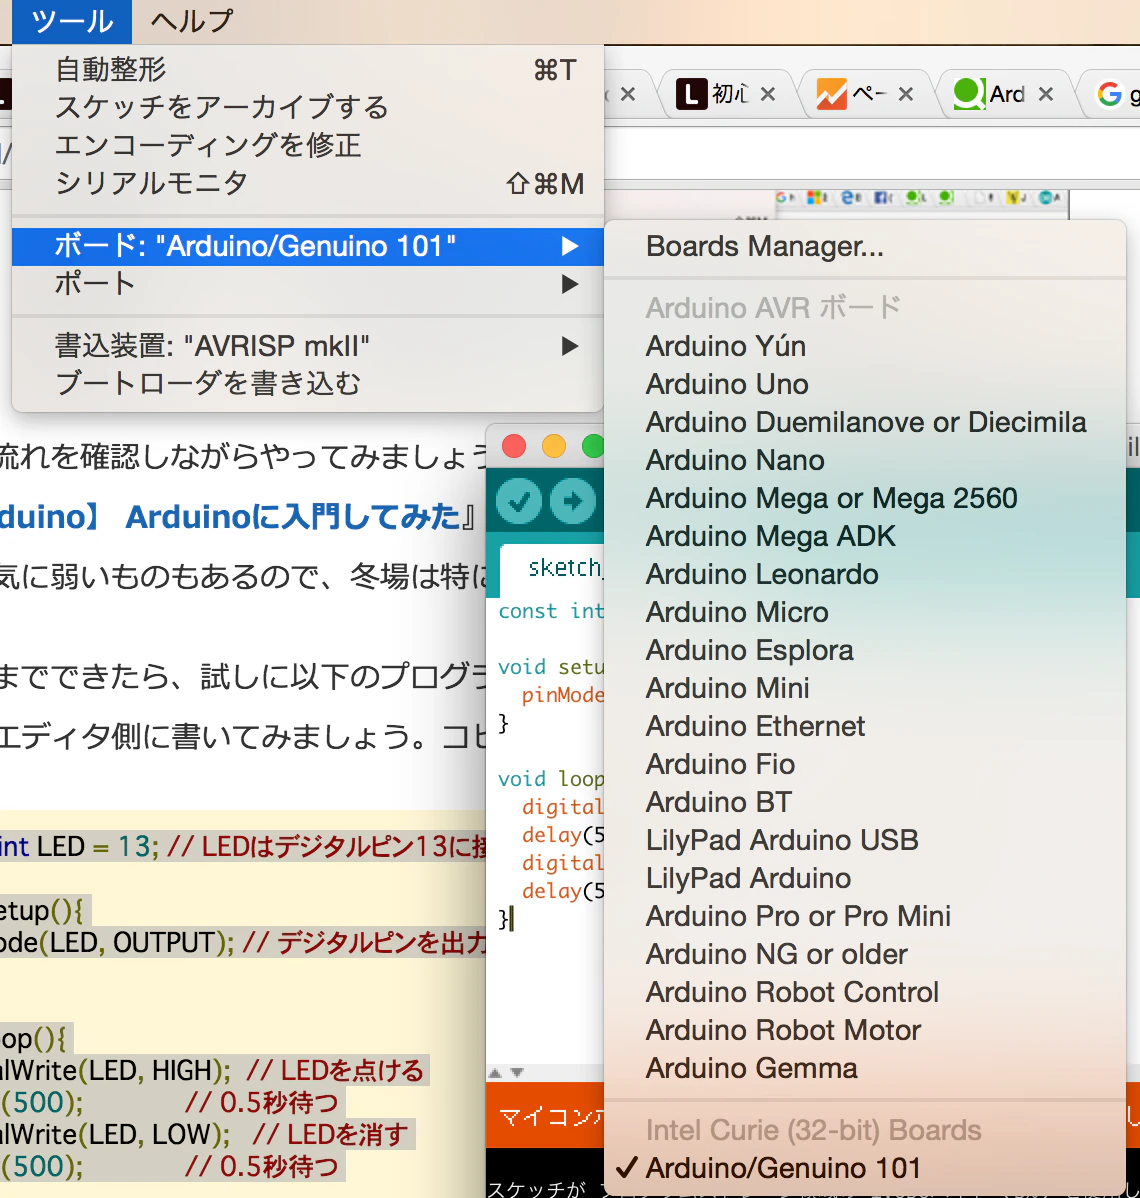Select Arduino Mini board
This screenshot has width=1140, height=1198.
click(x=865, y=688)
